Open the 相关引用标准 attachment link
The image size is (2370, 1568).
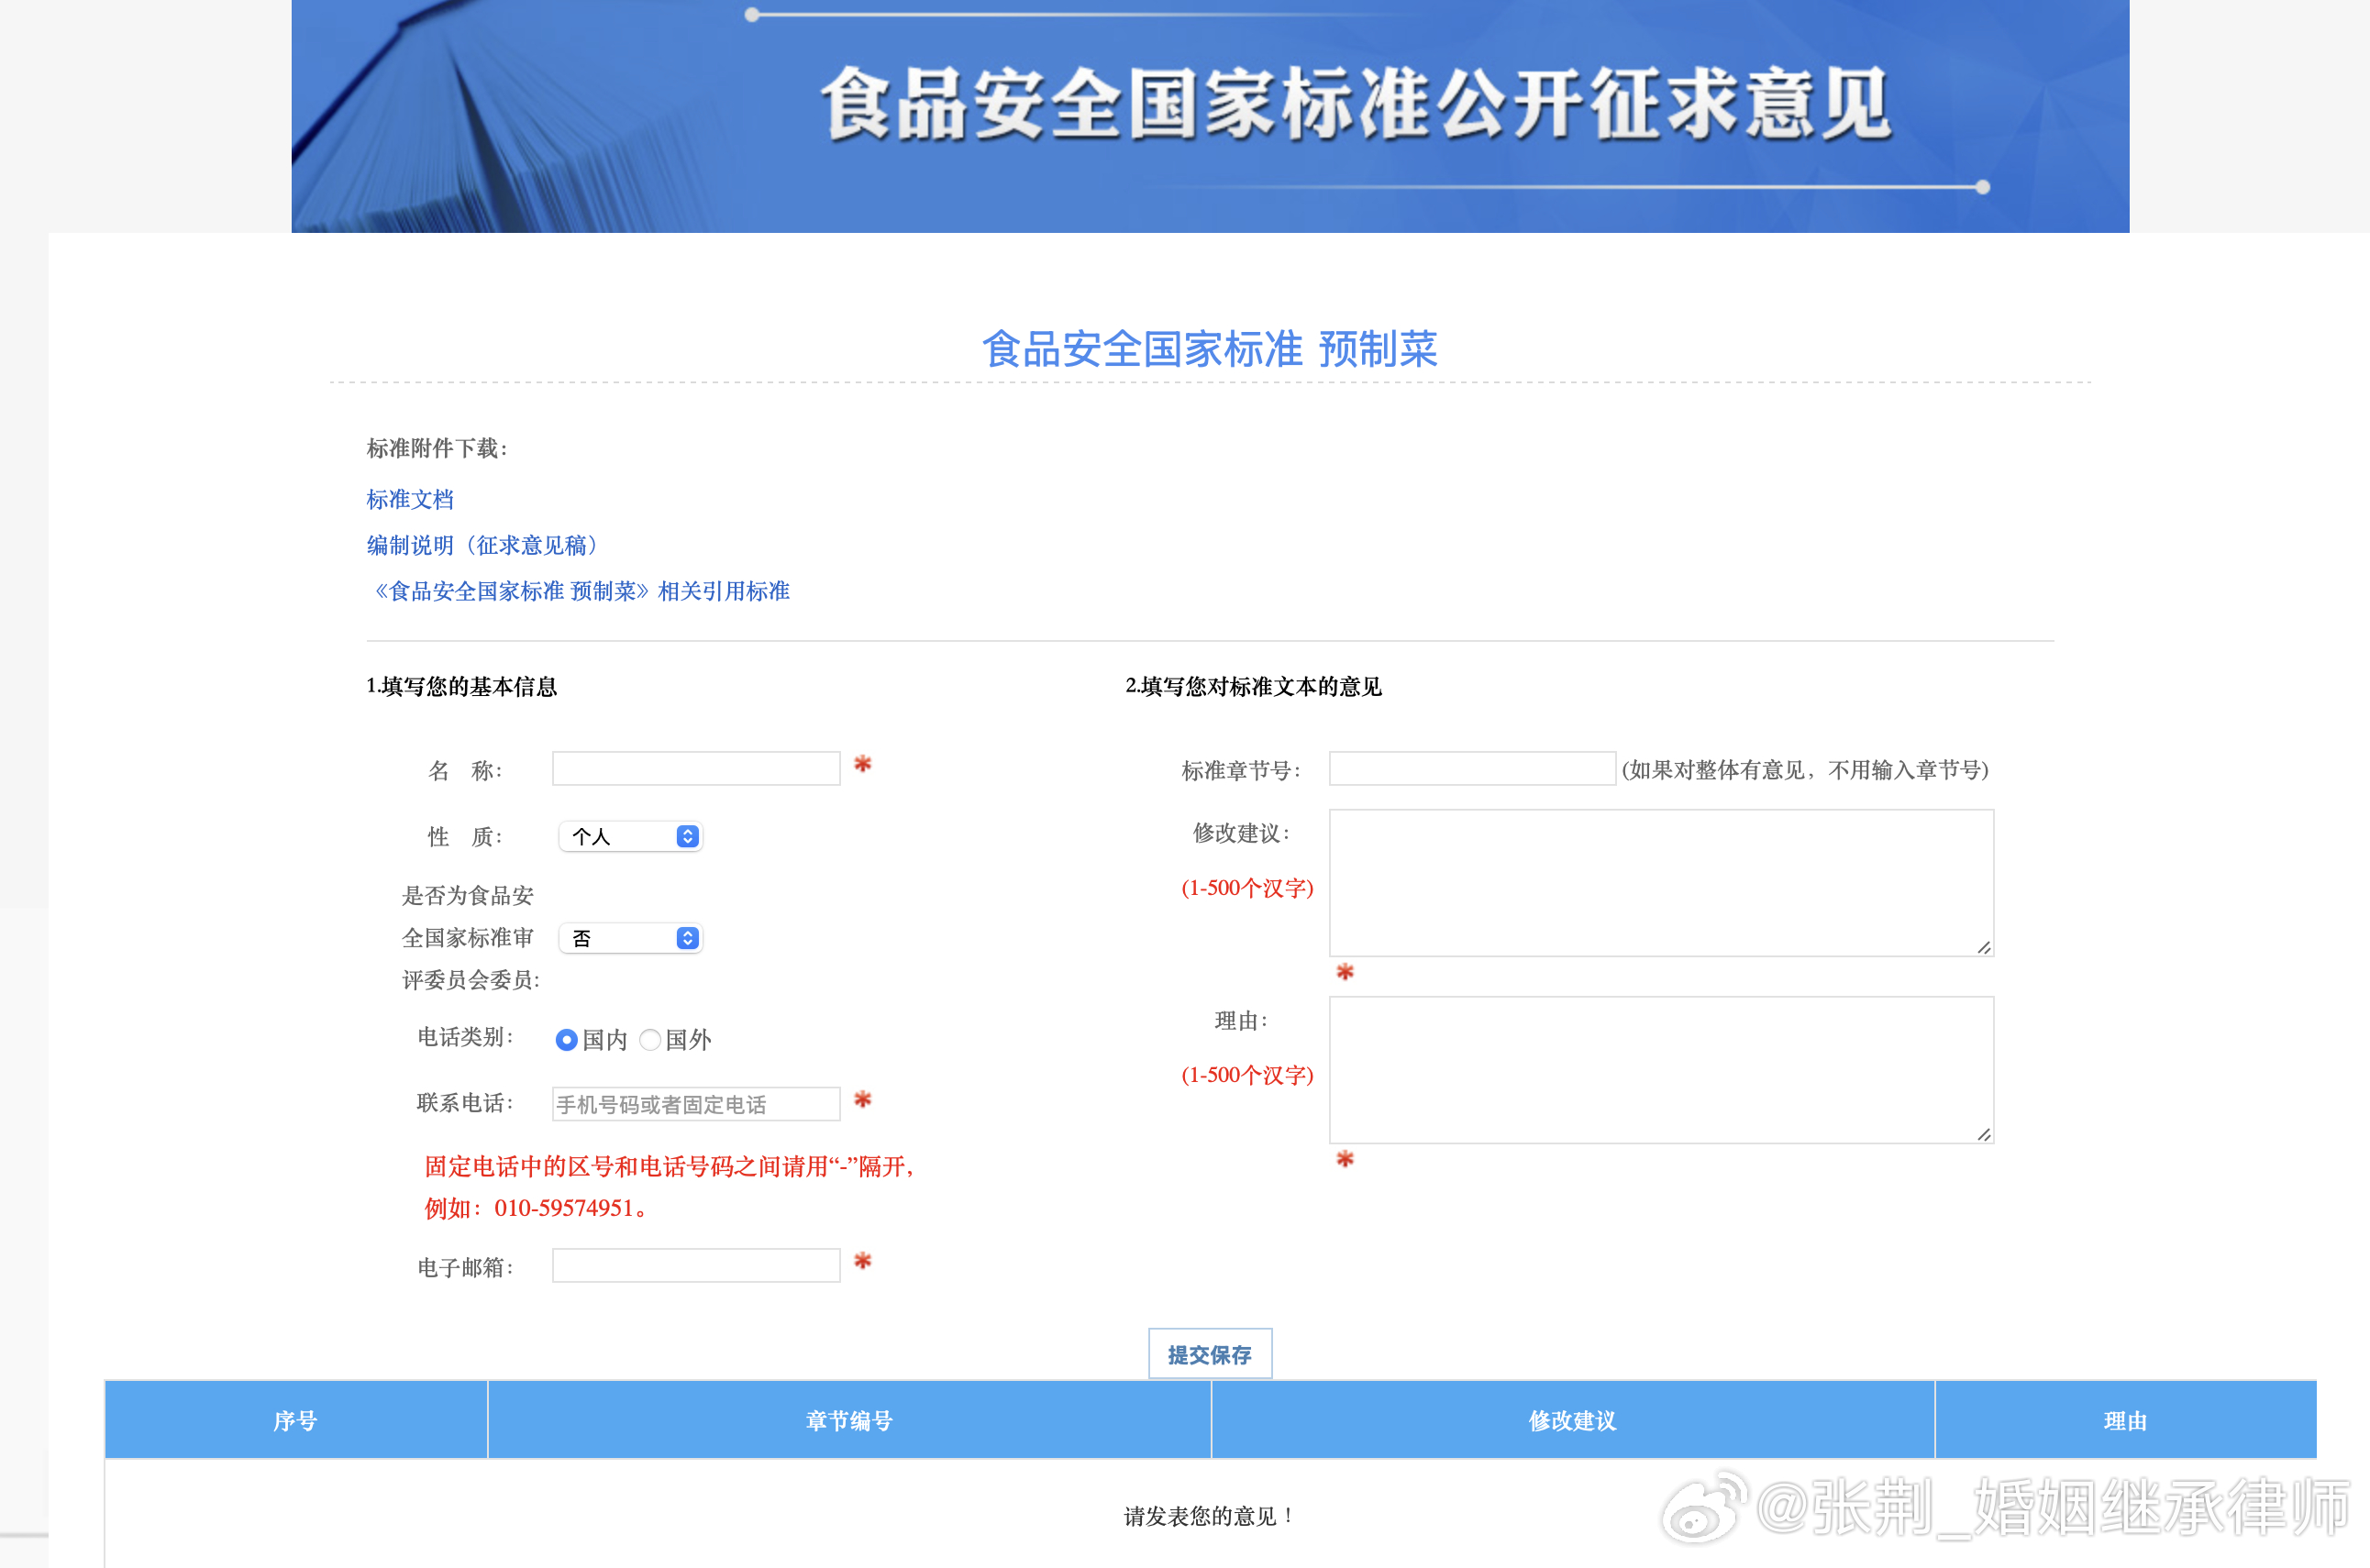pos(580,591)
